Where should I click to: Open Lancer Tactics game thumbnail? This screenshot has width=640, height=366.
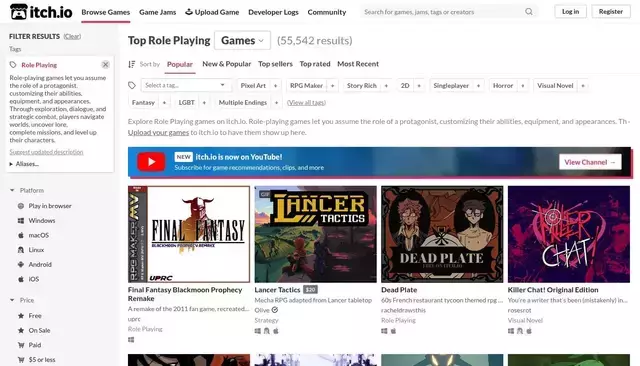pos(316,234)
